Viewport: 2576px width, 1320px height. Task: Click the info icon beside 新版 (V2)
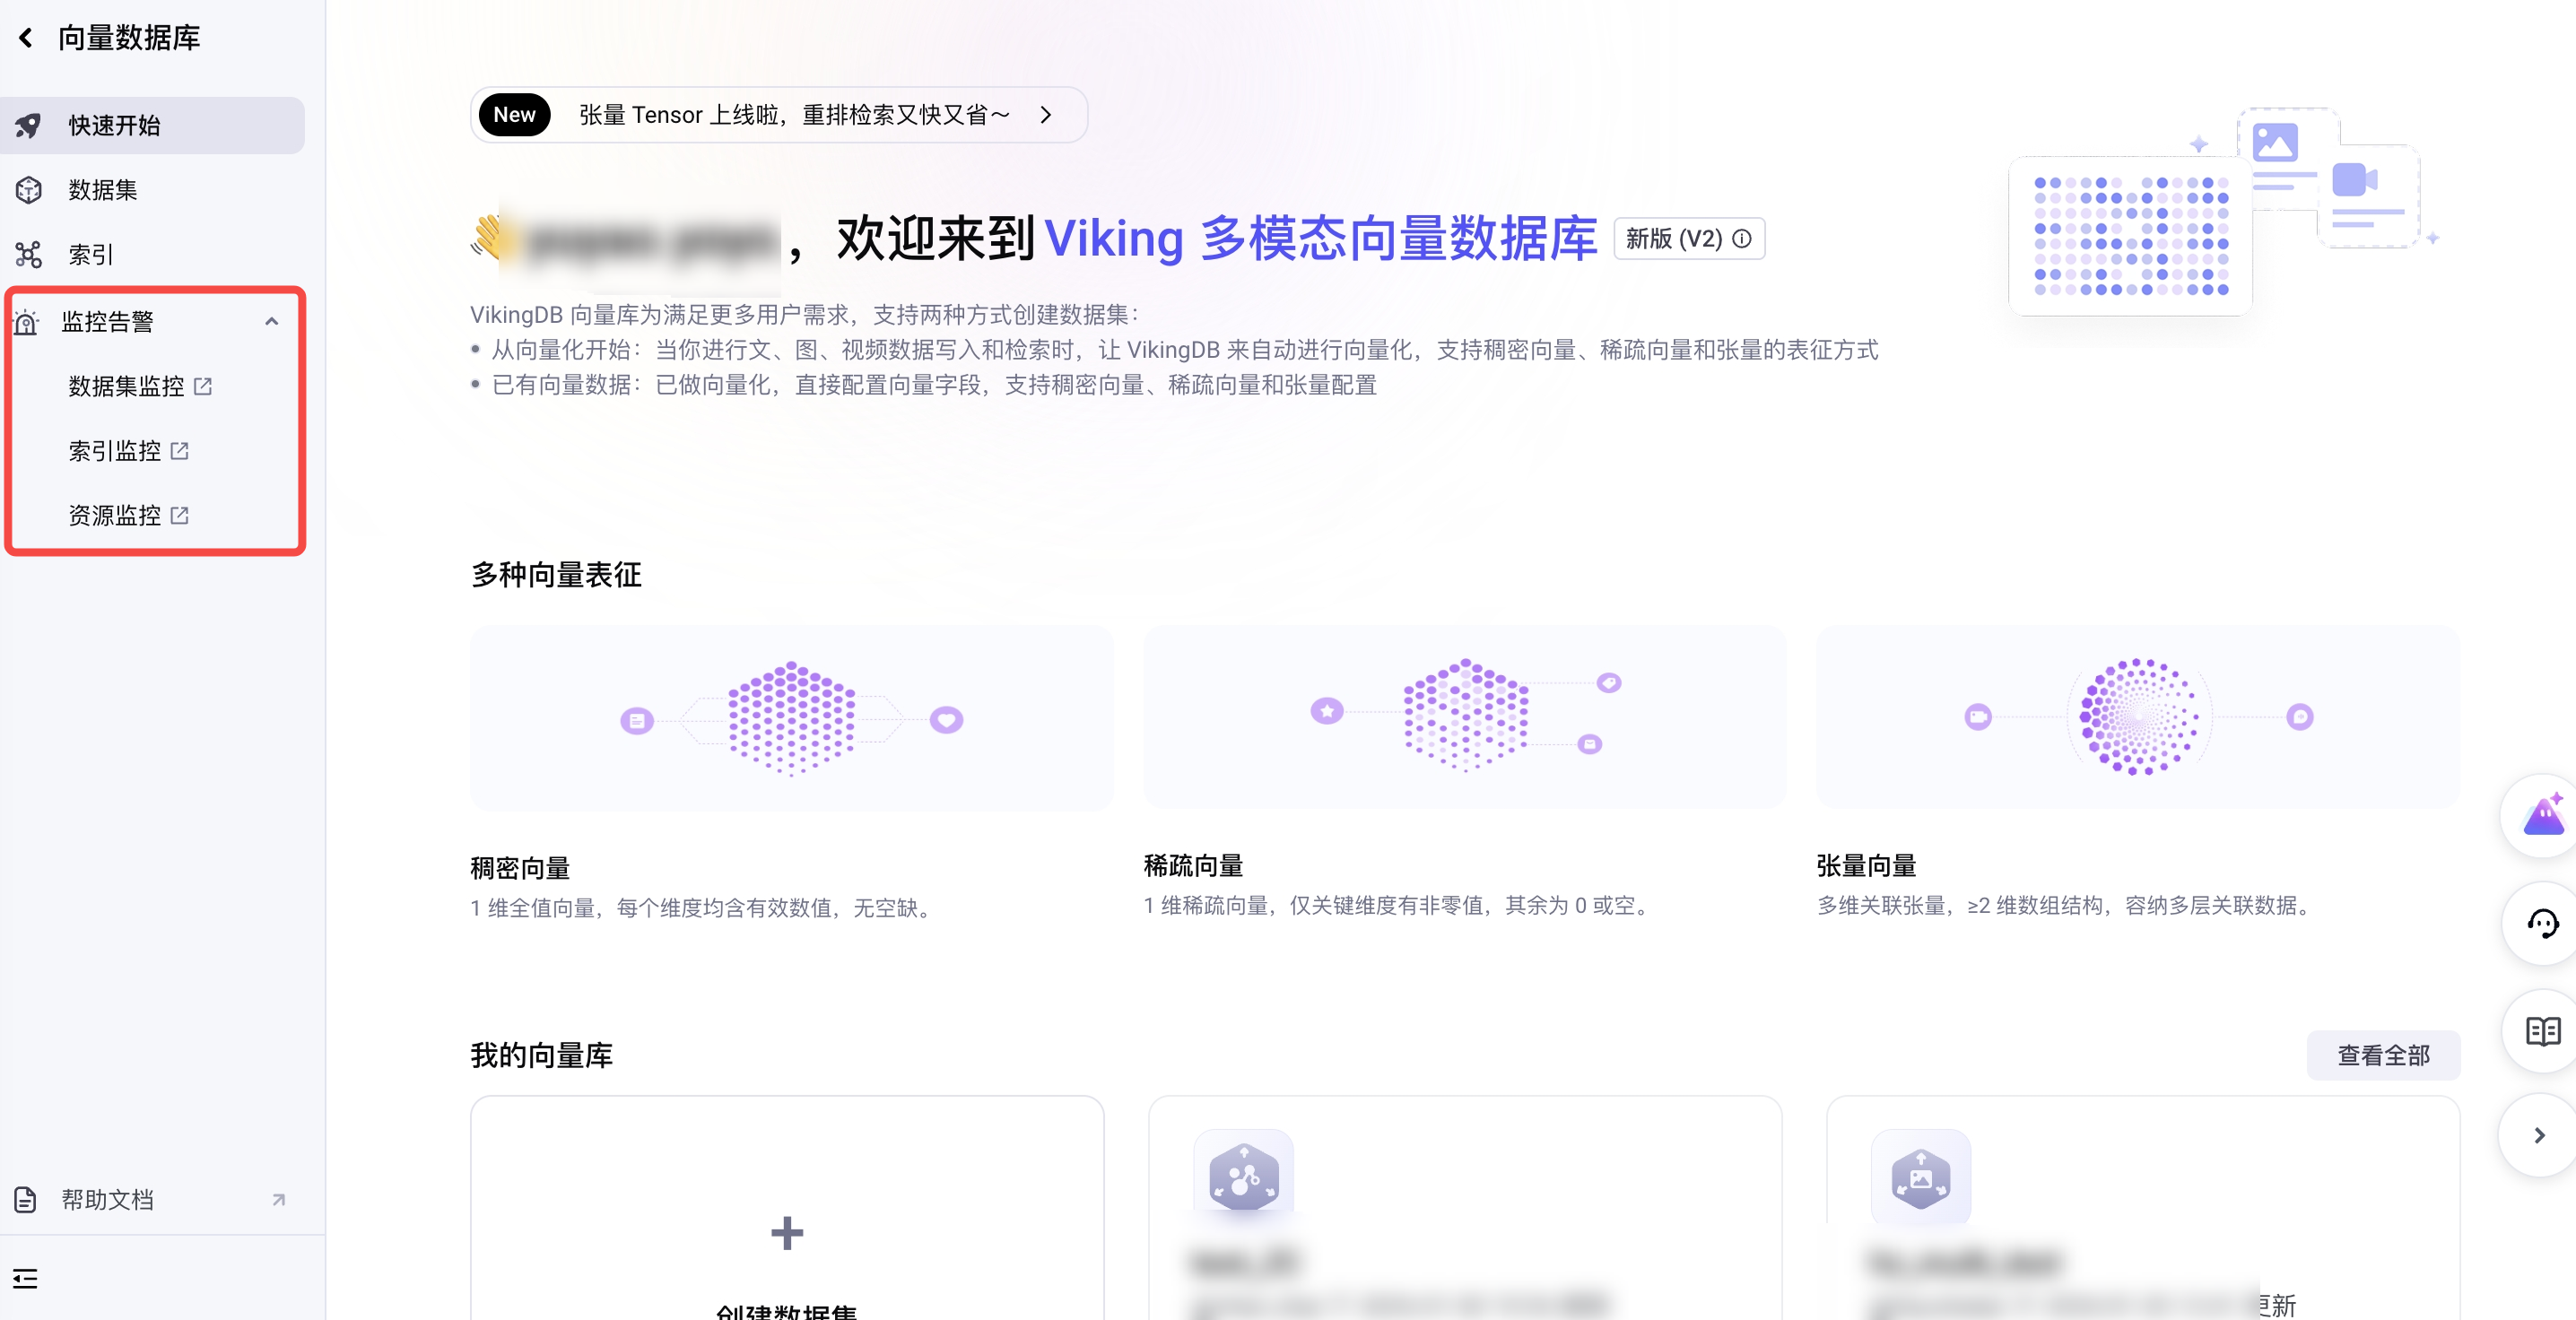(x=1742, y=238)
